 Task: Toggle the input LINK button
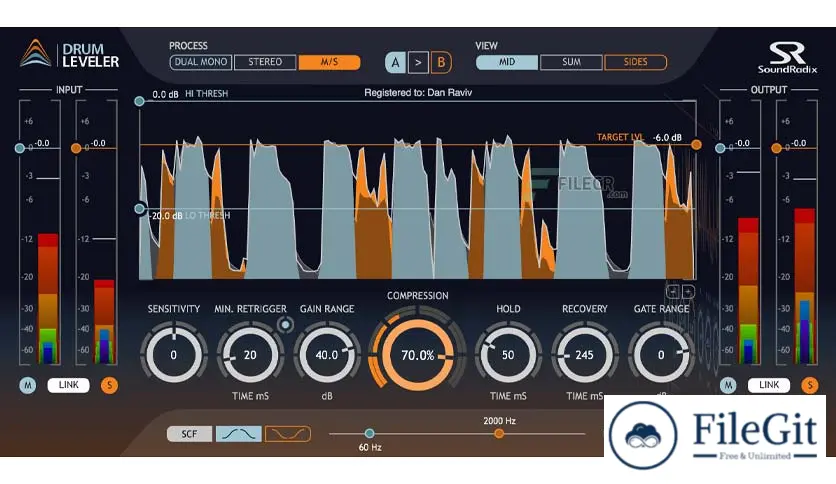click(68, 385)
